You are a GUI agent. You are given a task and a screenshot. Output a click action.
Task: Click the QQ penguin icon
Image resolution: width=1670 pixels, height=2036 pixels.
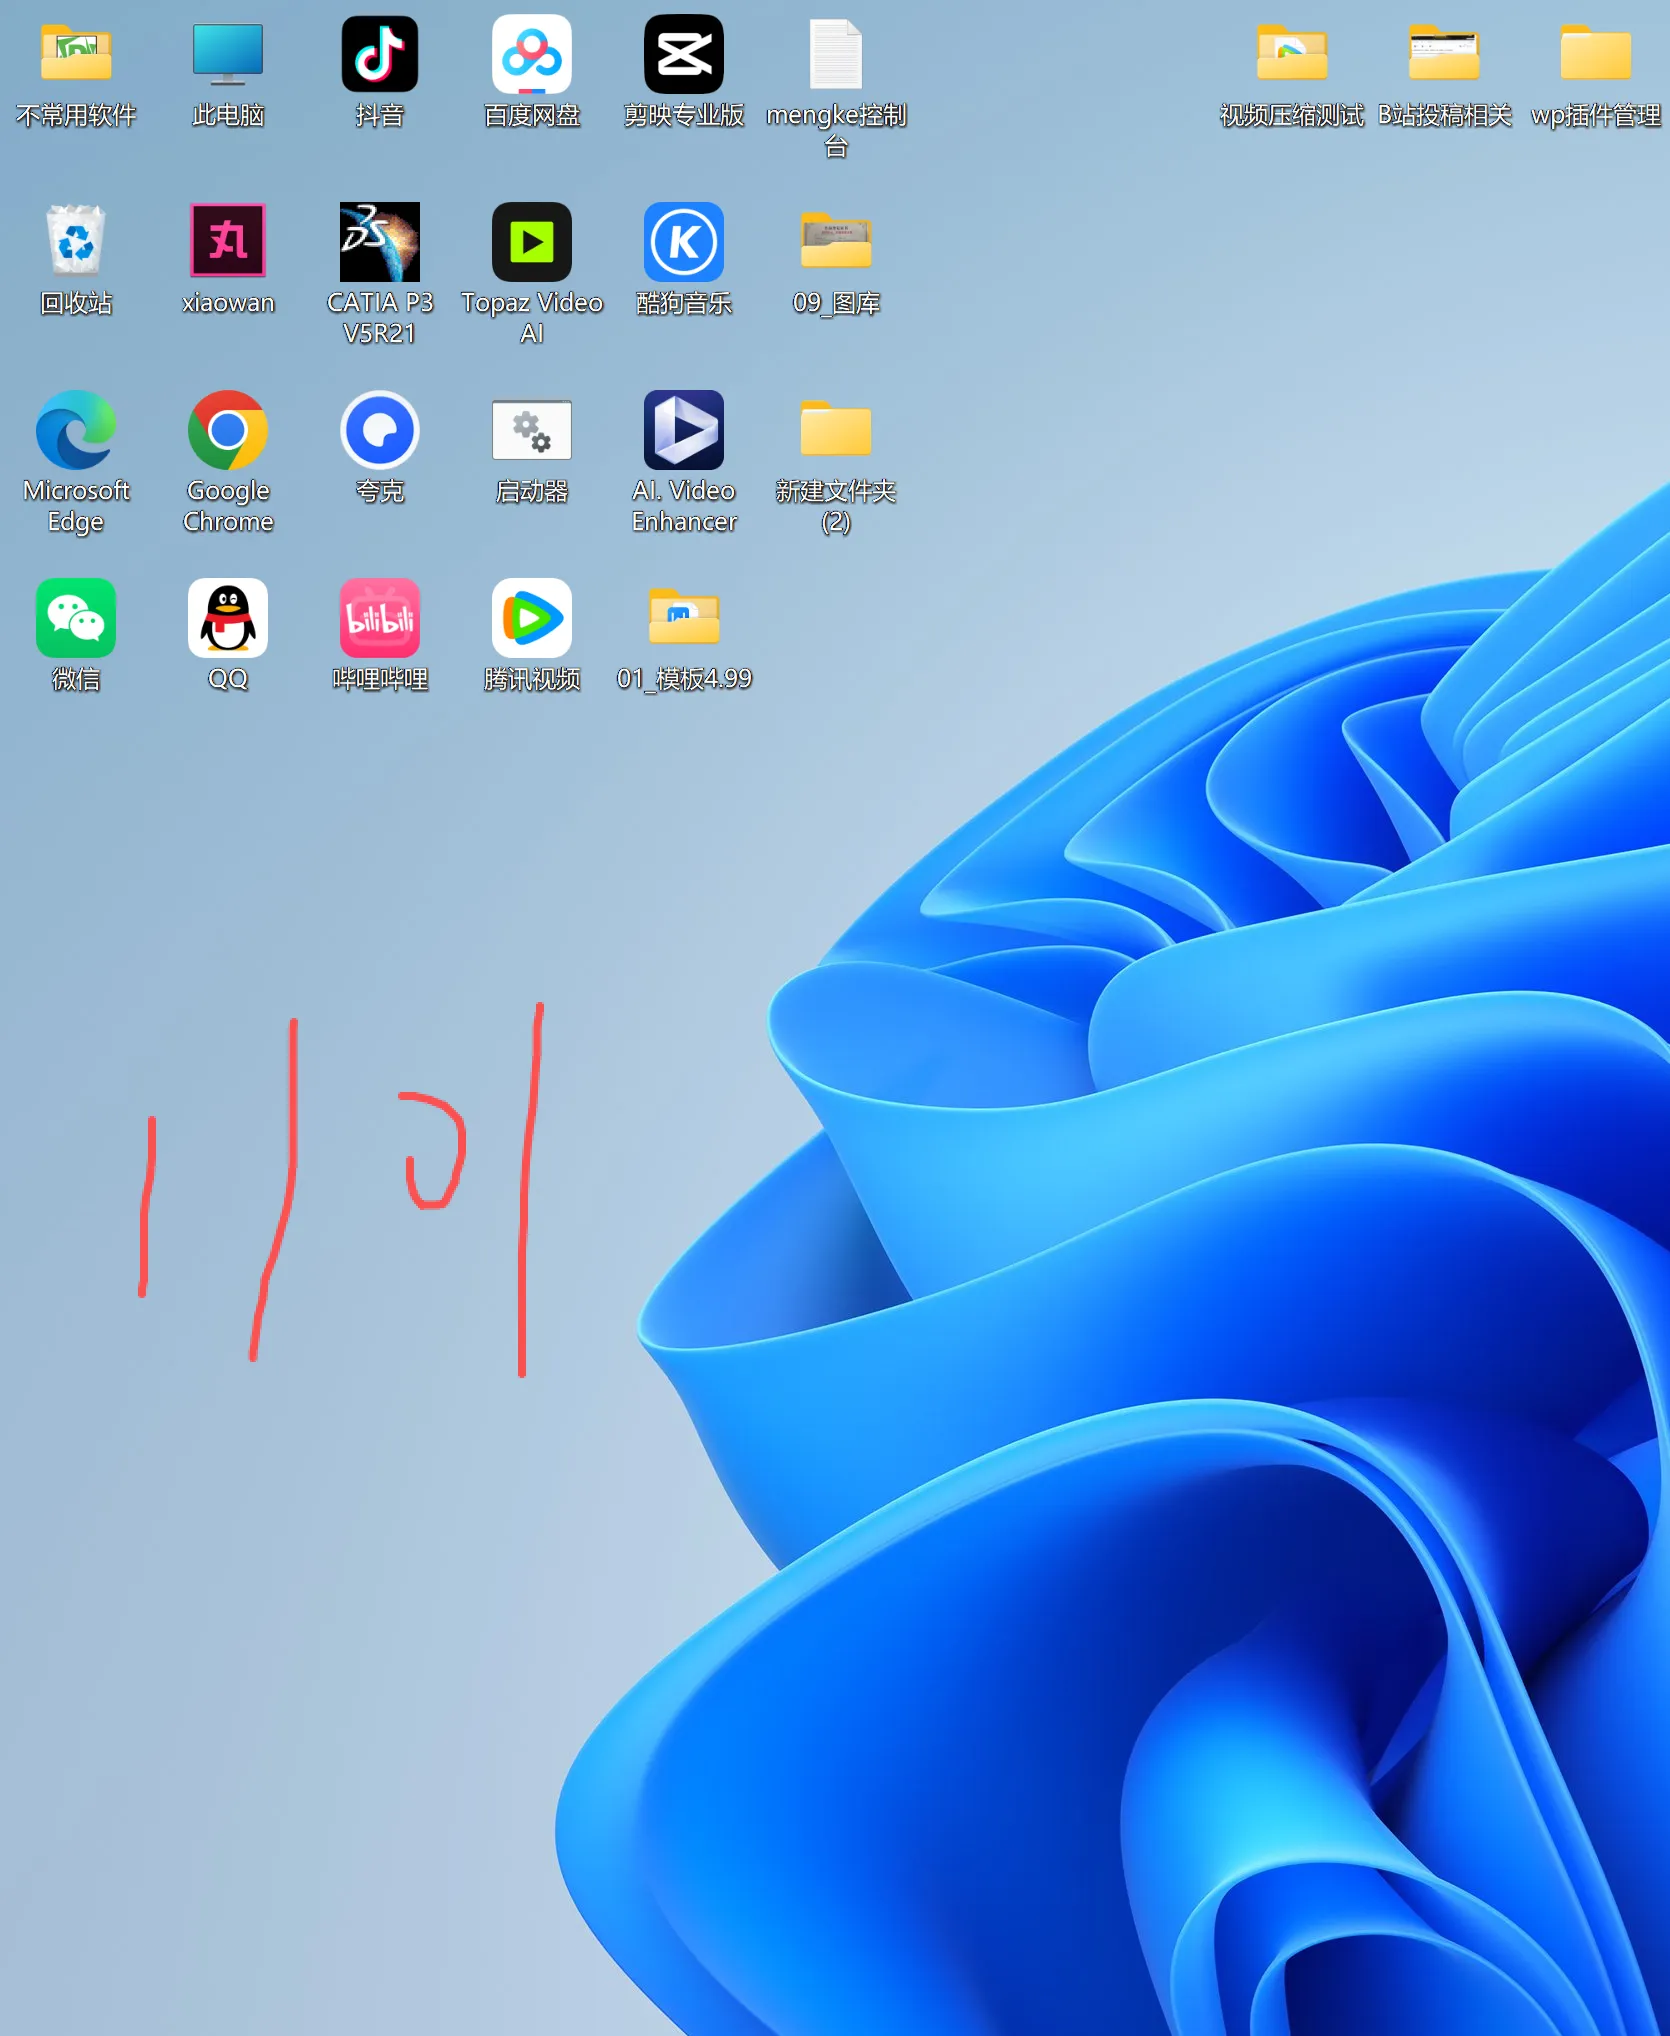[228, 618]
